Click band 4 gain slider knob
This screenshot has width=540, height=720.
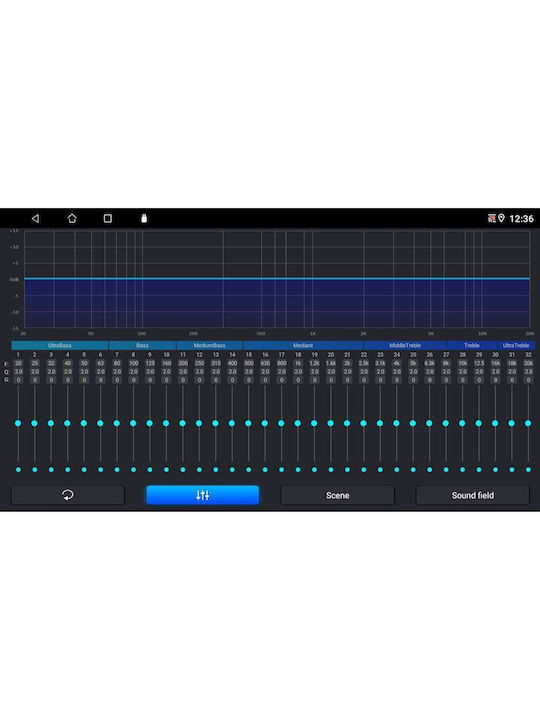pos(68,423)
